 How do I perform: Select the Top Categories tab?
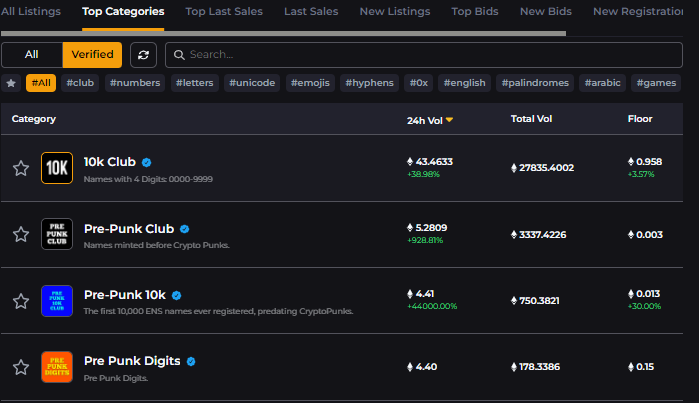tap(123, 12)
